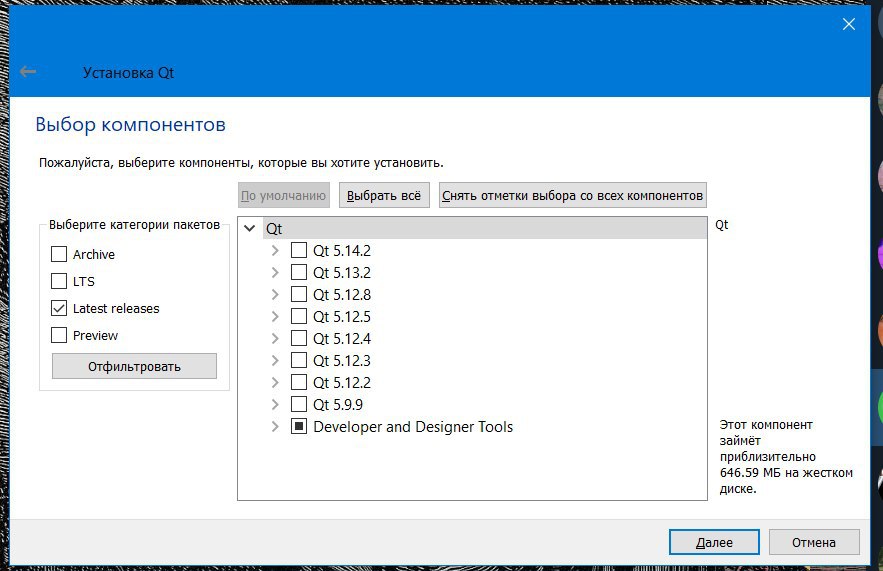Check the Qt 5.12.8 component
This screenshot has width=883, height=571.
pos(298,294)
